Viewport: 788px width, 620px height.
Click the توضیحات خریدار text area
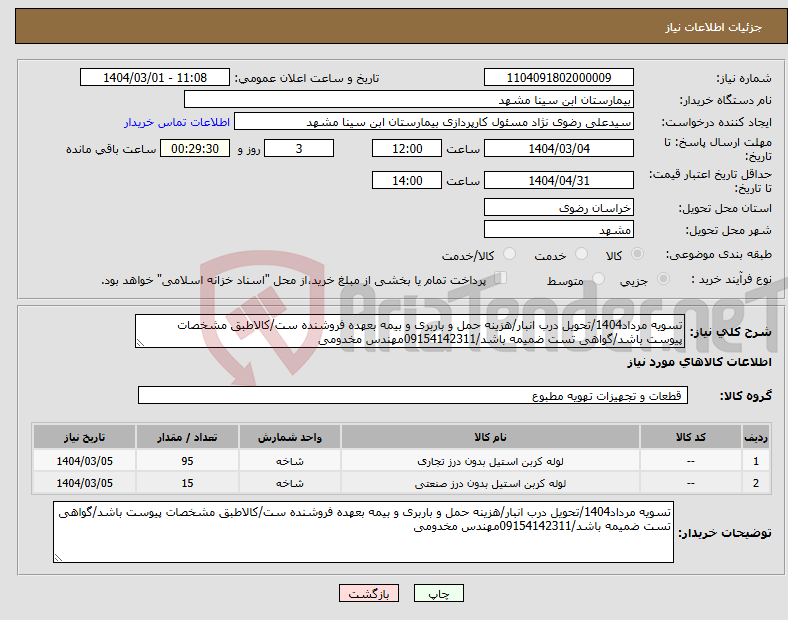click(363, 532)
